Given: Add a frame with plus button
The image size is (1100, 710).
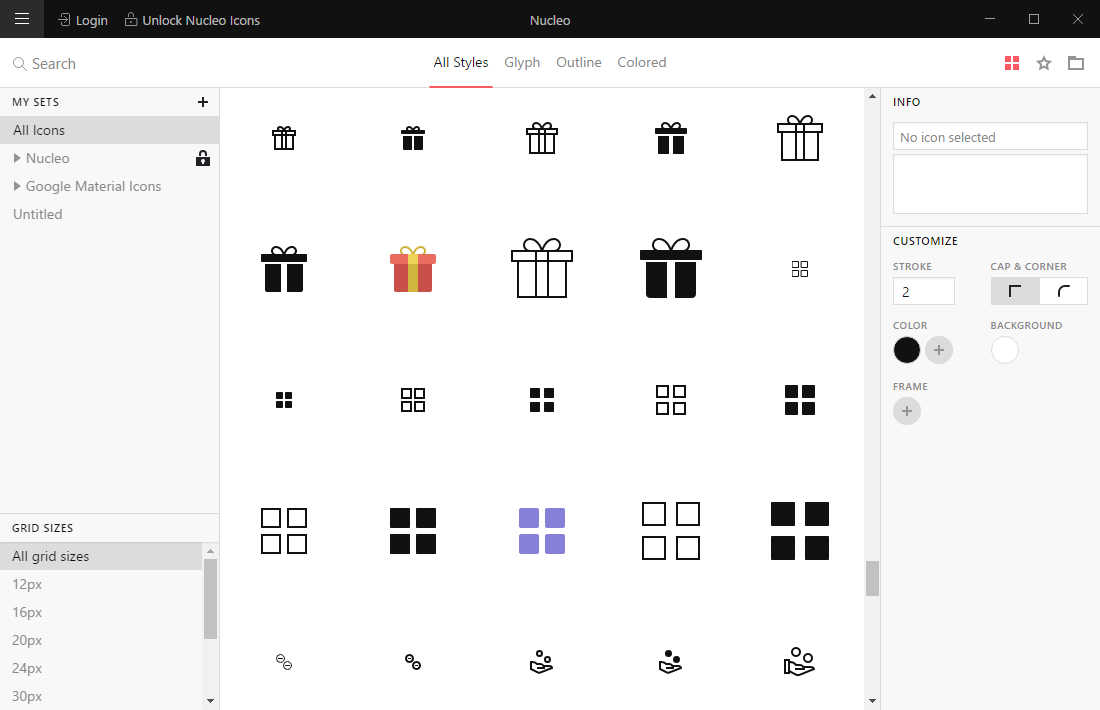Looking at the screenshot, I should (x=907, y=411).
